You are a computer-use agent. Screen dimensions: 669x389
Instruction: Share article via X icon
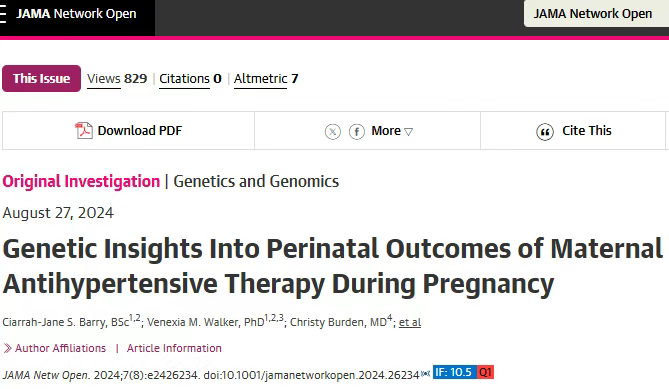pos(333,131)
